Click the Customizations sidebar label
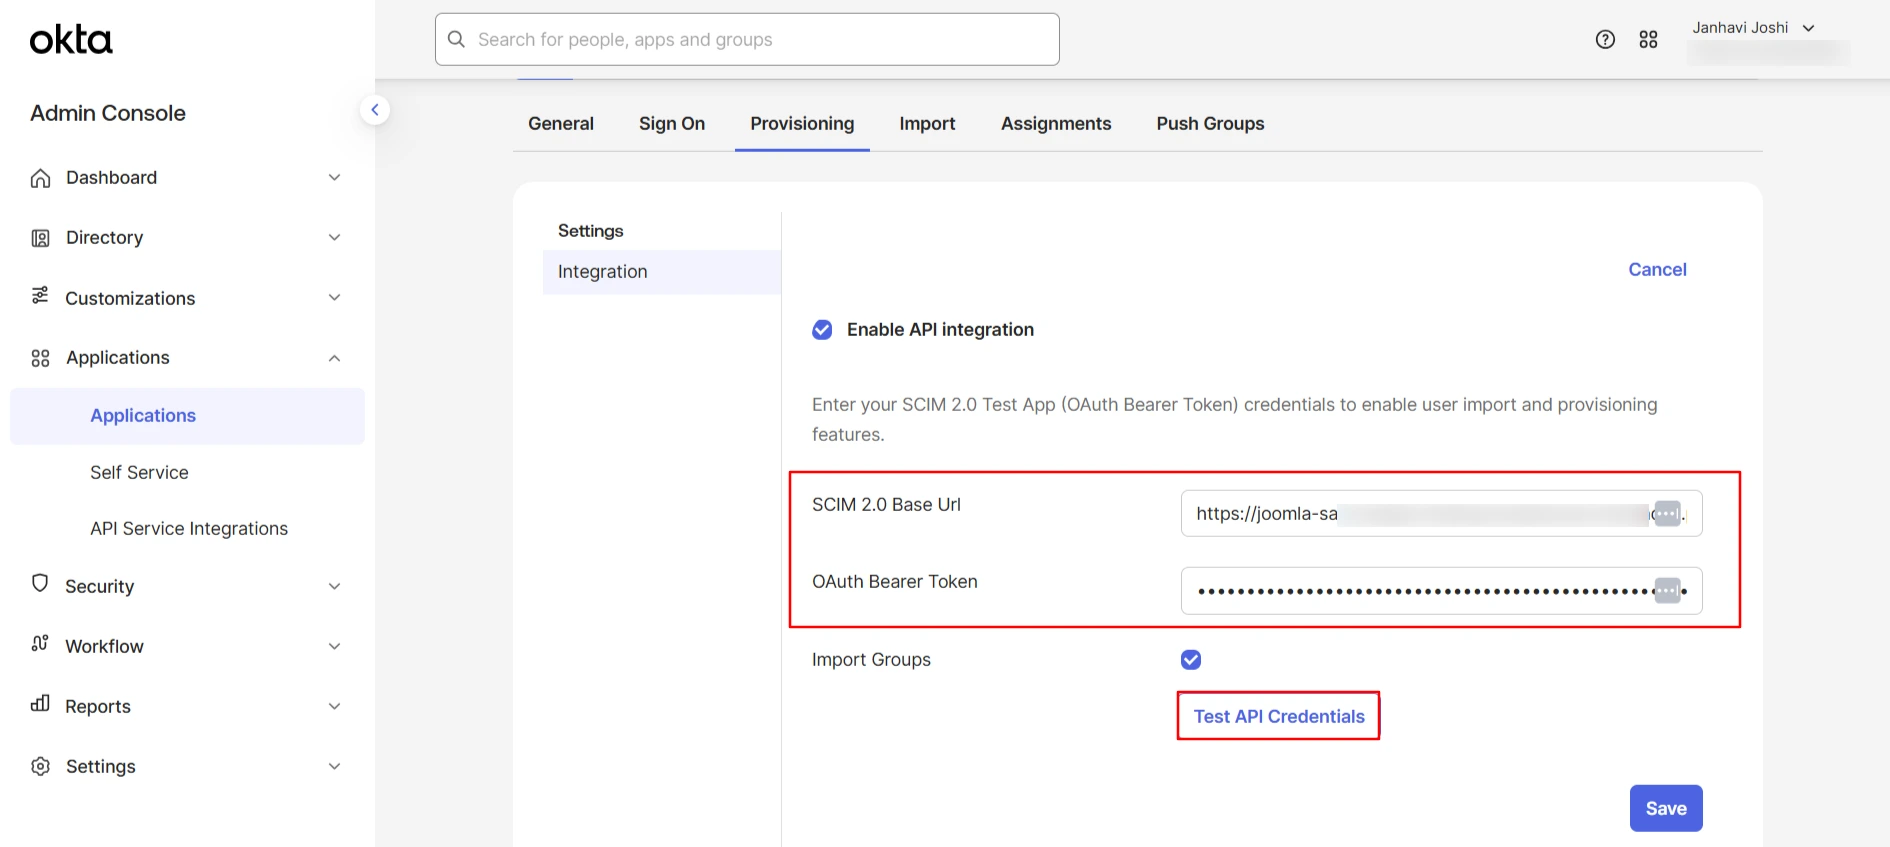Image resolution: width=1890 pixels, height=847 pixels. [x=130, y=299]
